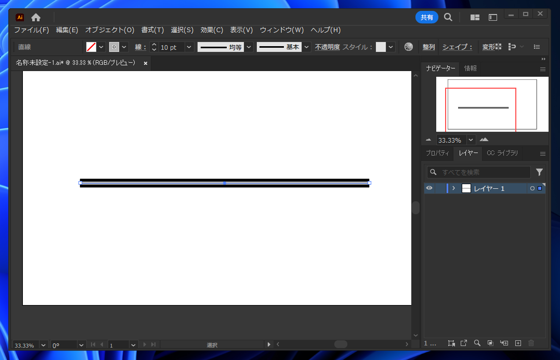Open the control bar options list icon

536,47
